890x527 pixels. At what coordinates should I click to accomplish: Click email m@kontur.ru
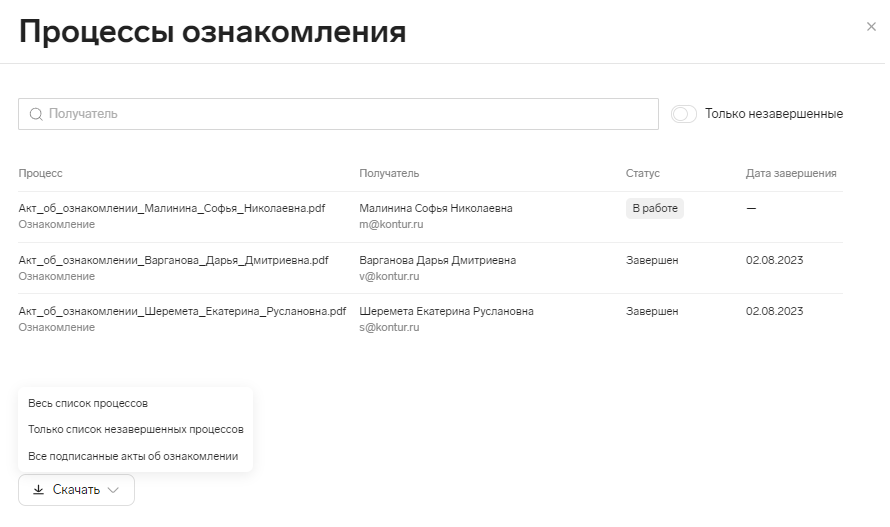click(x=391, y=224)
